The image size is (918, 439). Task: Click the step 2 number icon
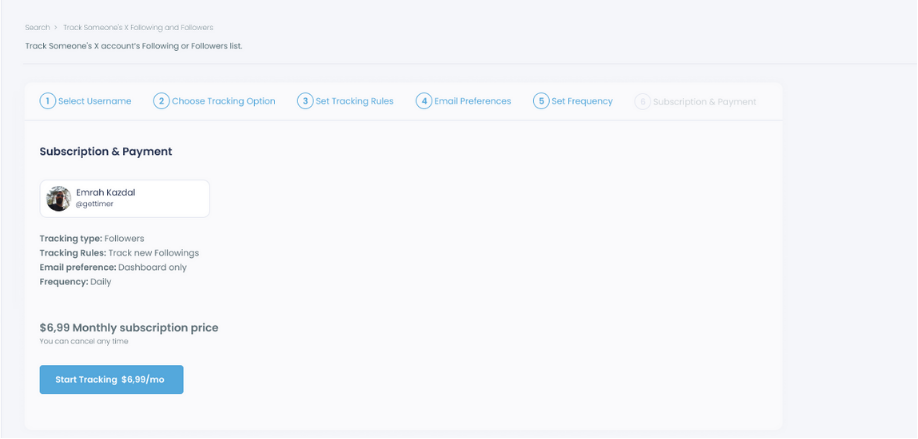coord(161,101)
